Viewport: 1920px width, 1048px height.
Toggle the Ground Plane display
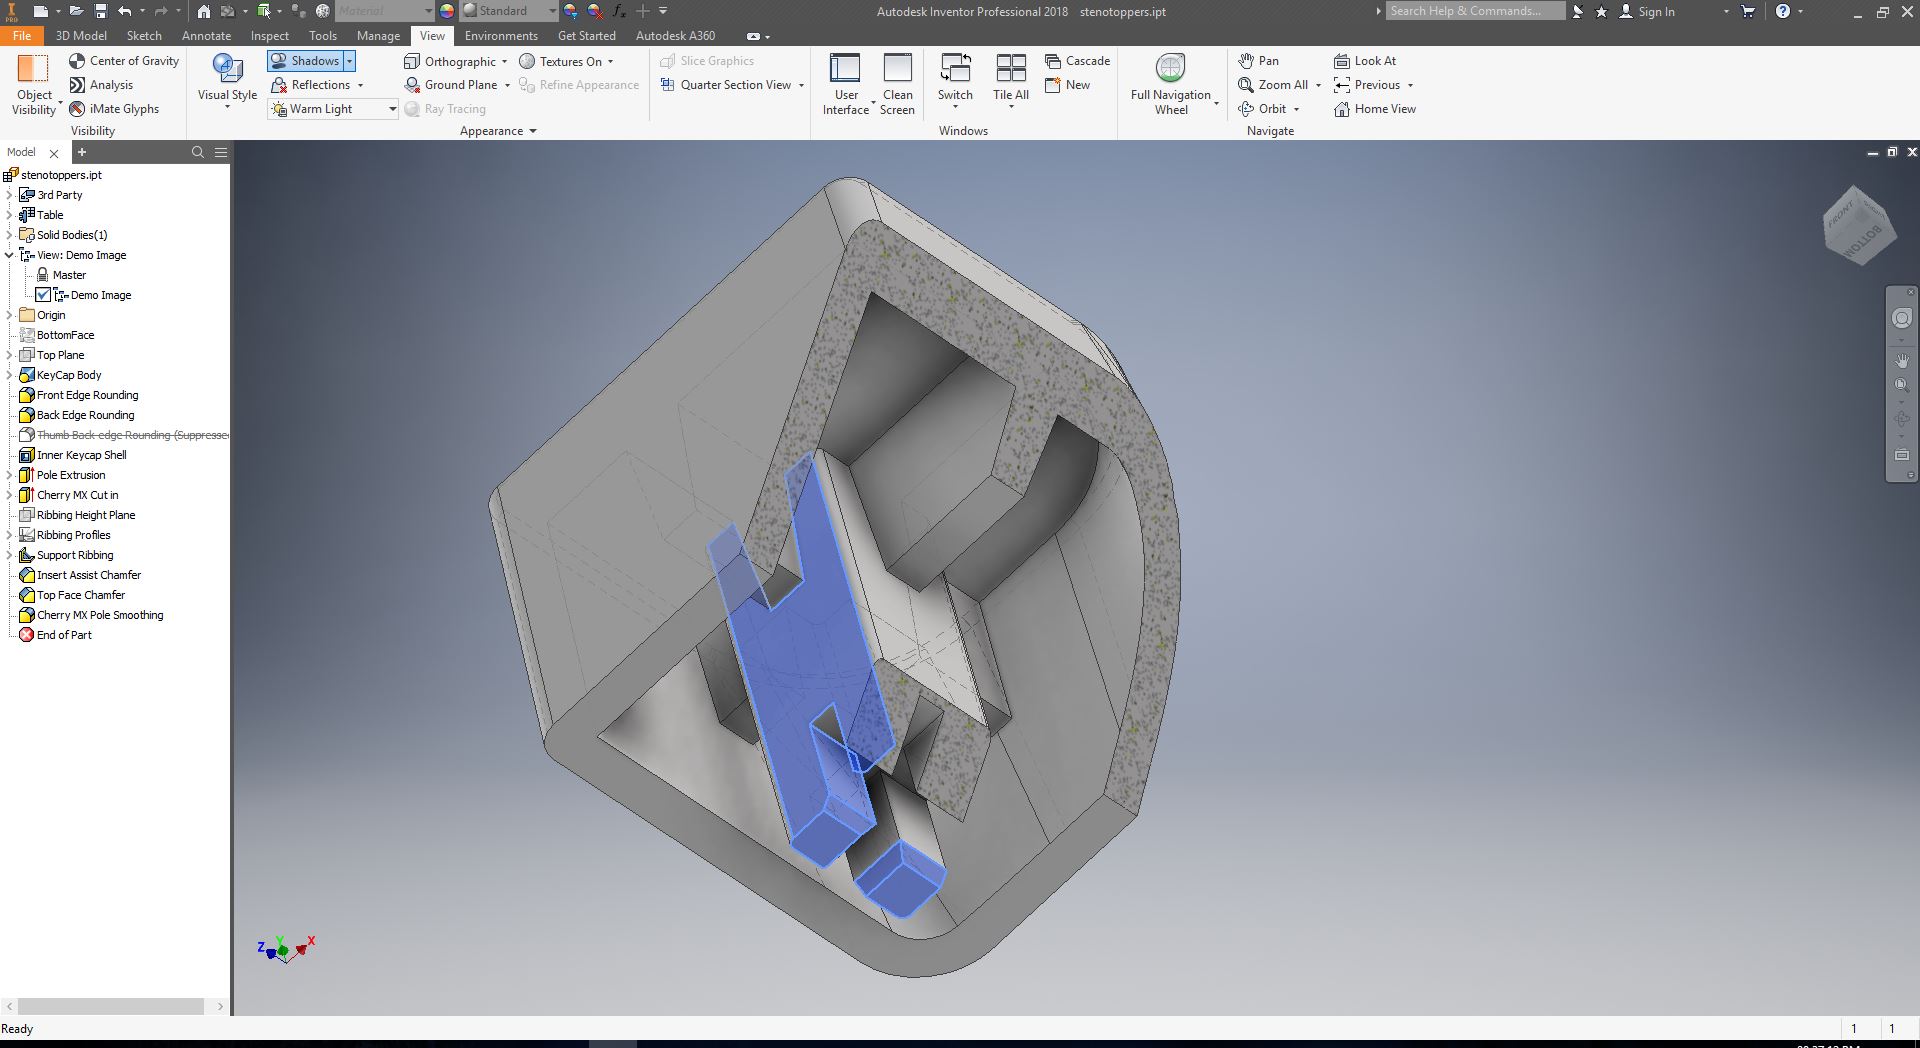(451, 85)
